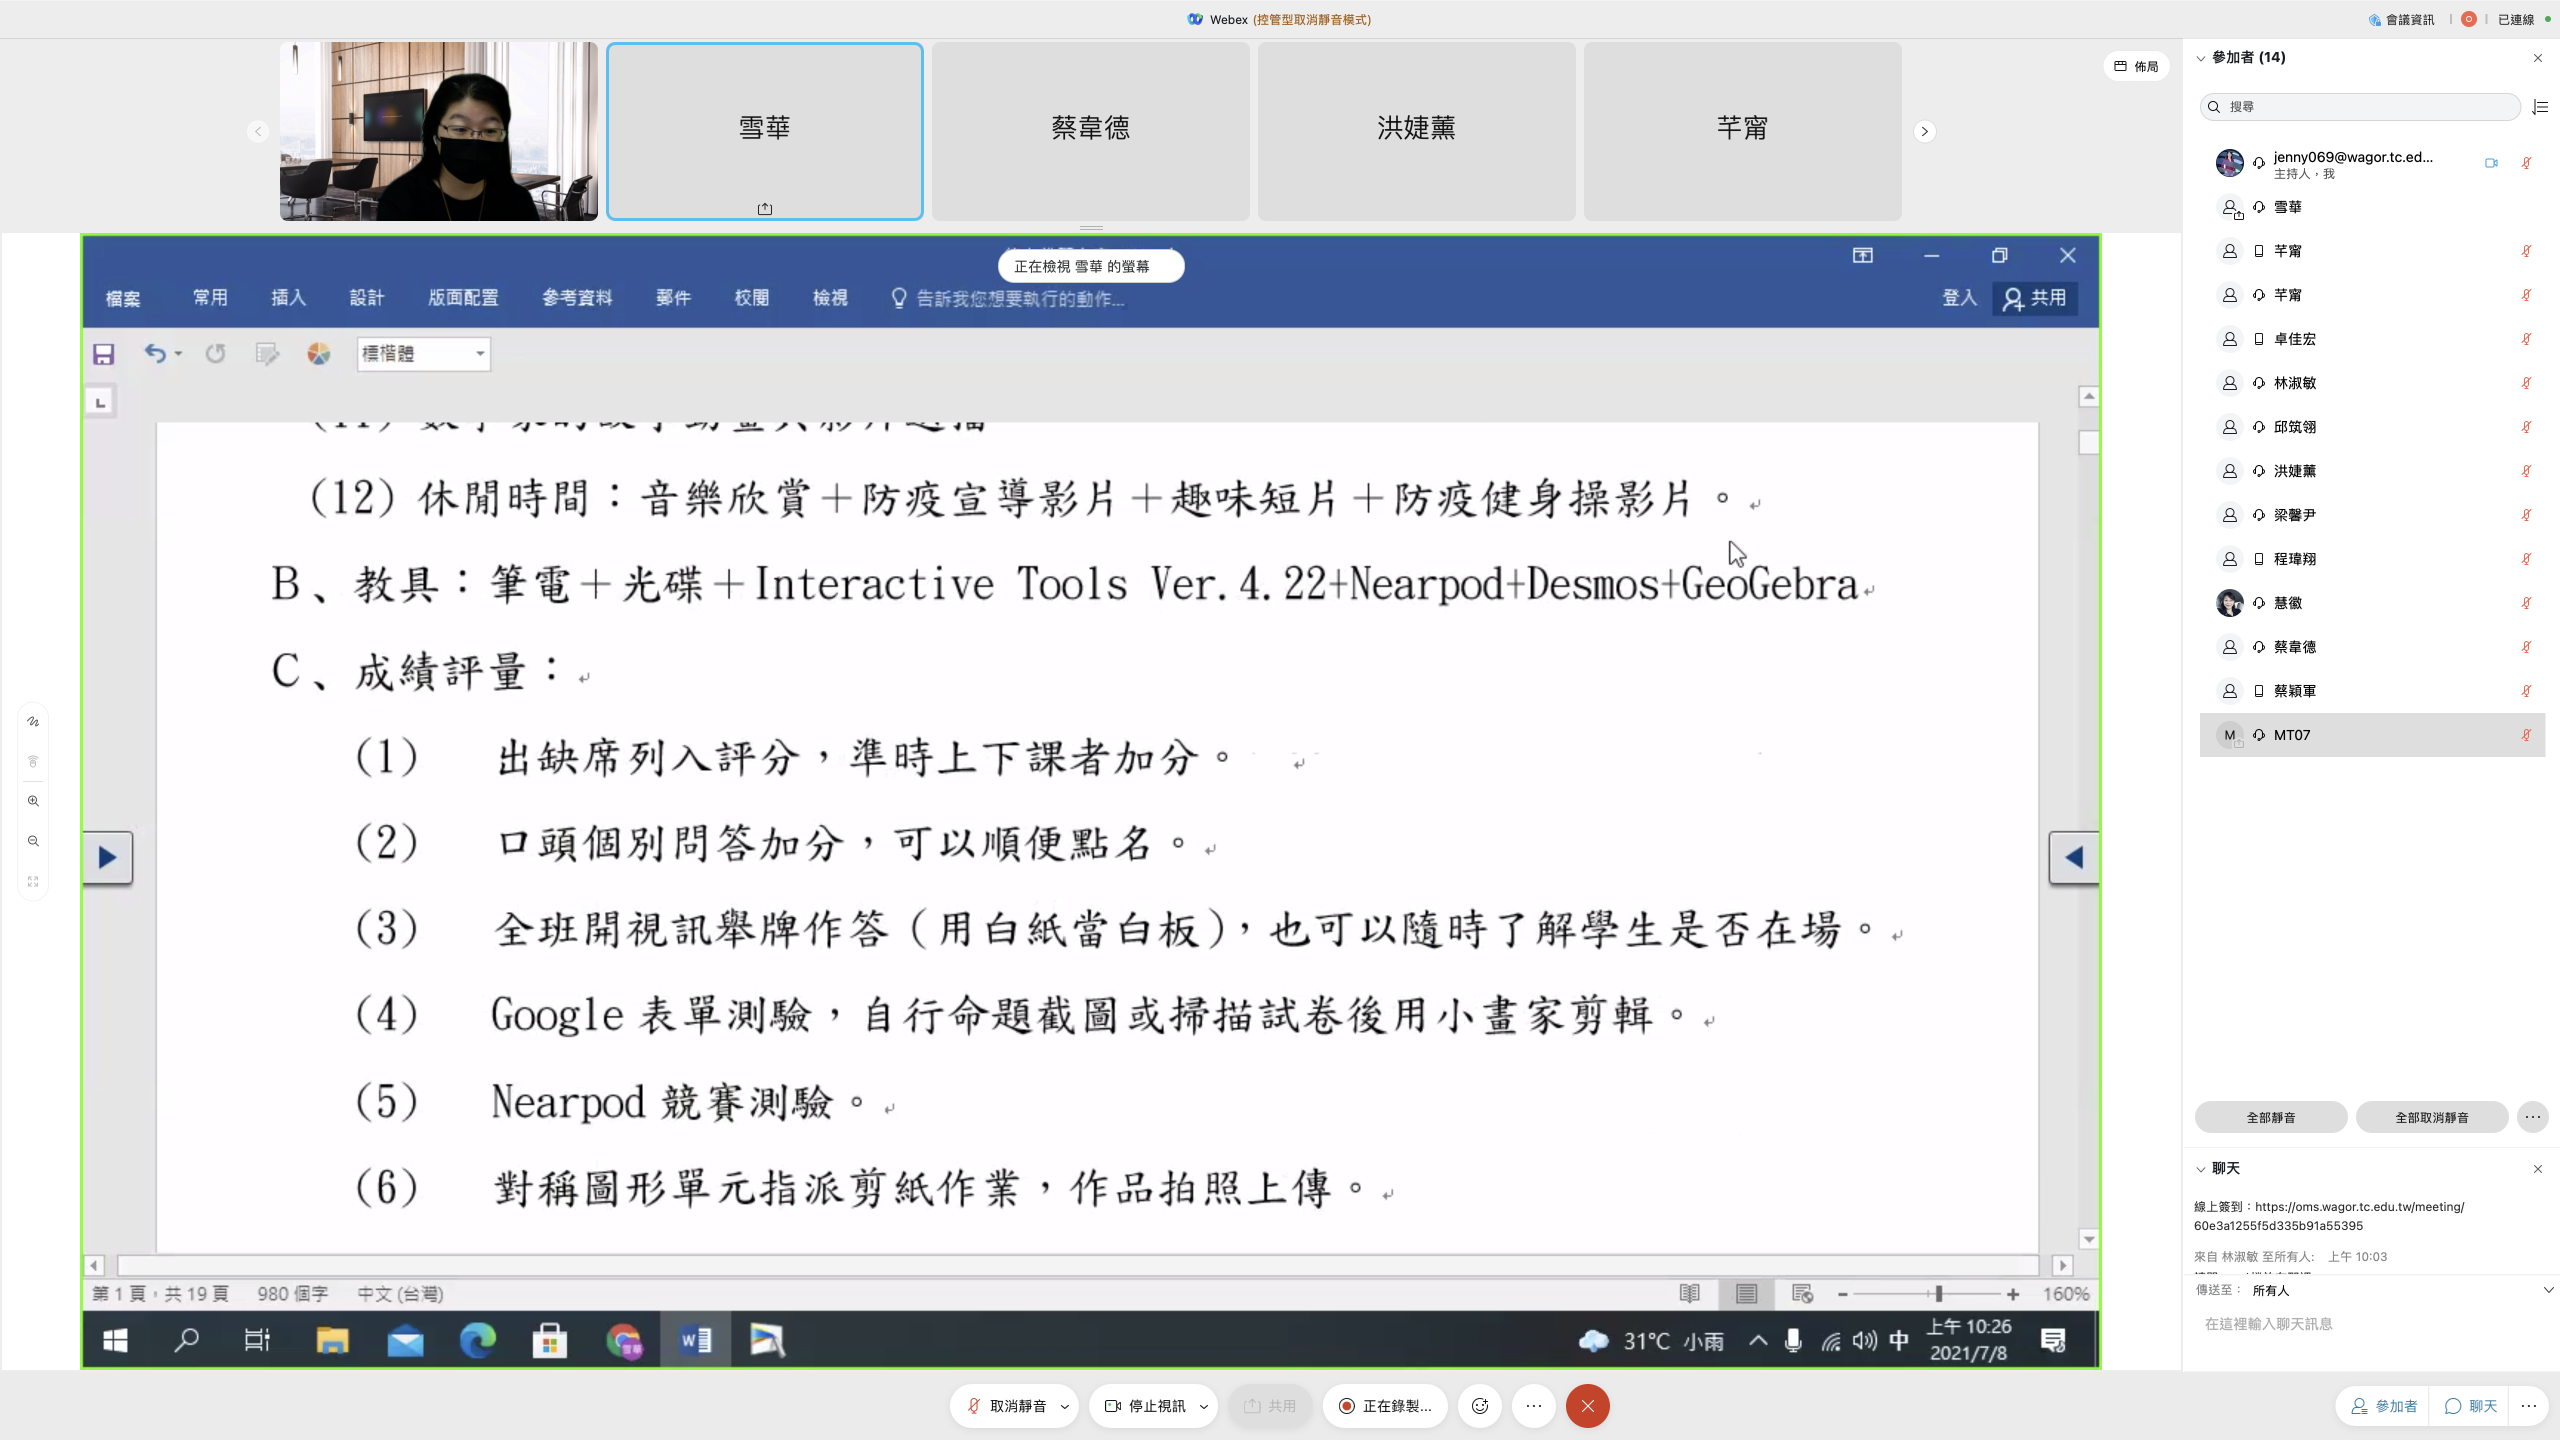This screenshot has height=1440, width=2560.
Task: Open the annotate tool in left sidebar
Action: pyautogui.click(x=33, y=721)
